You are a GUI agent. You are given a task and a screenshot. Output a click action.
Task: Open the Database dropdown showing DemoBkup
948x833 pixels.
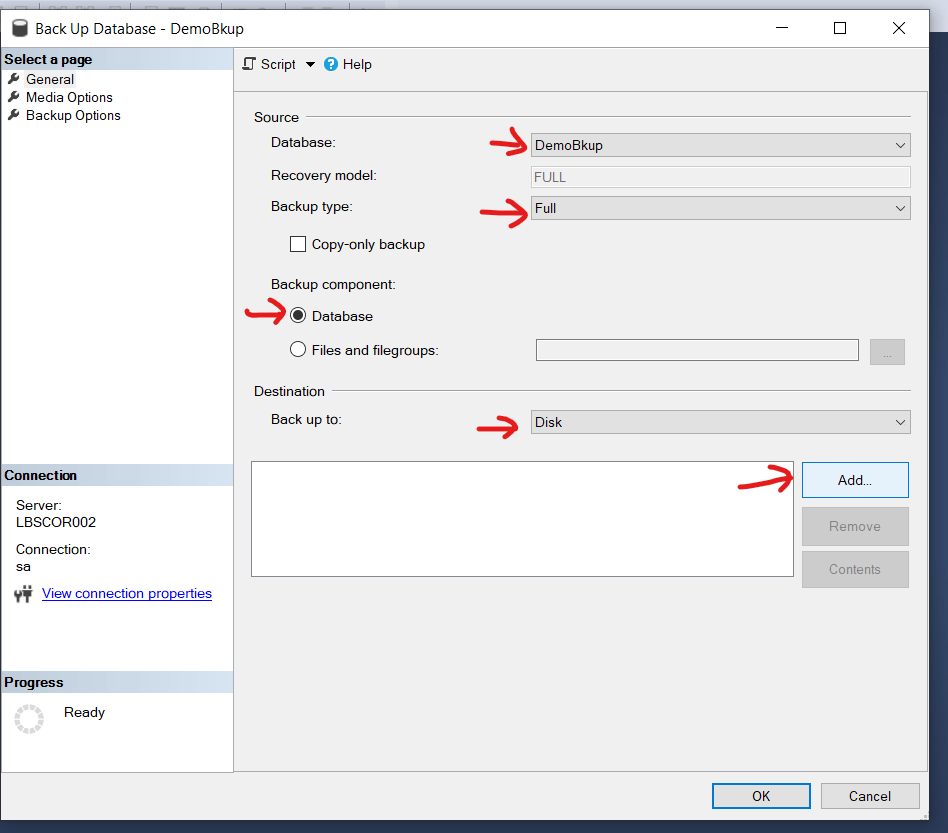pyautogui.click(x=720, y=145)
